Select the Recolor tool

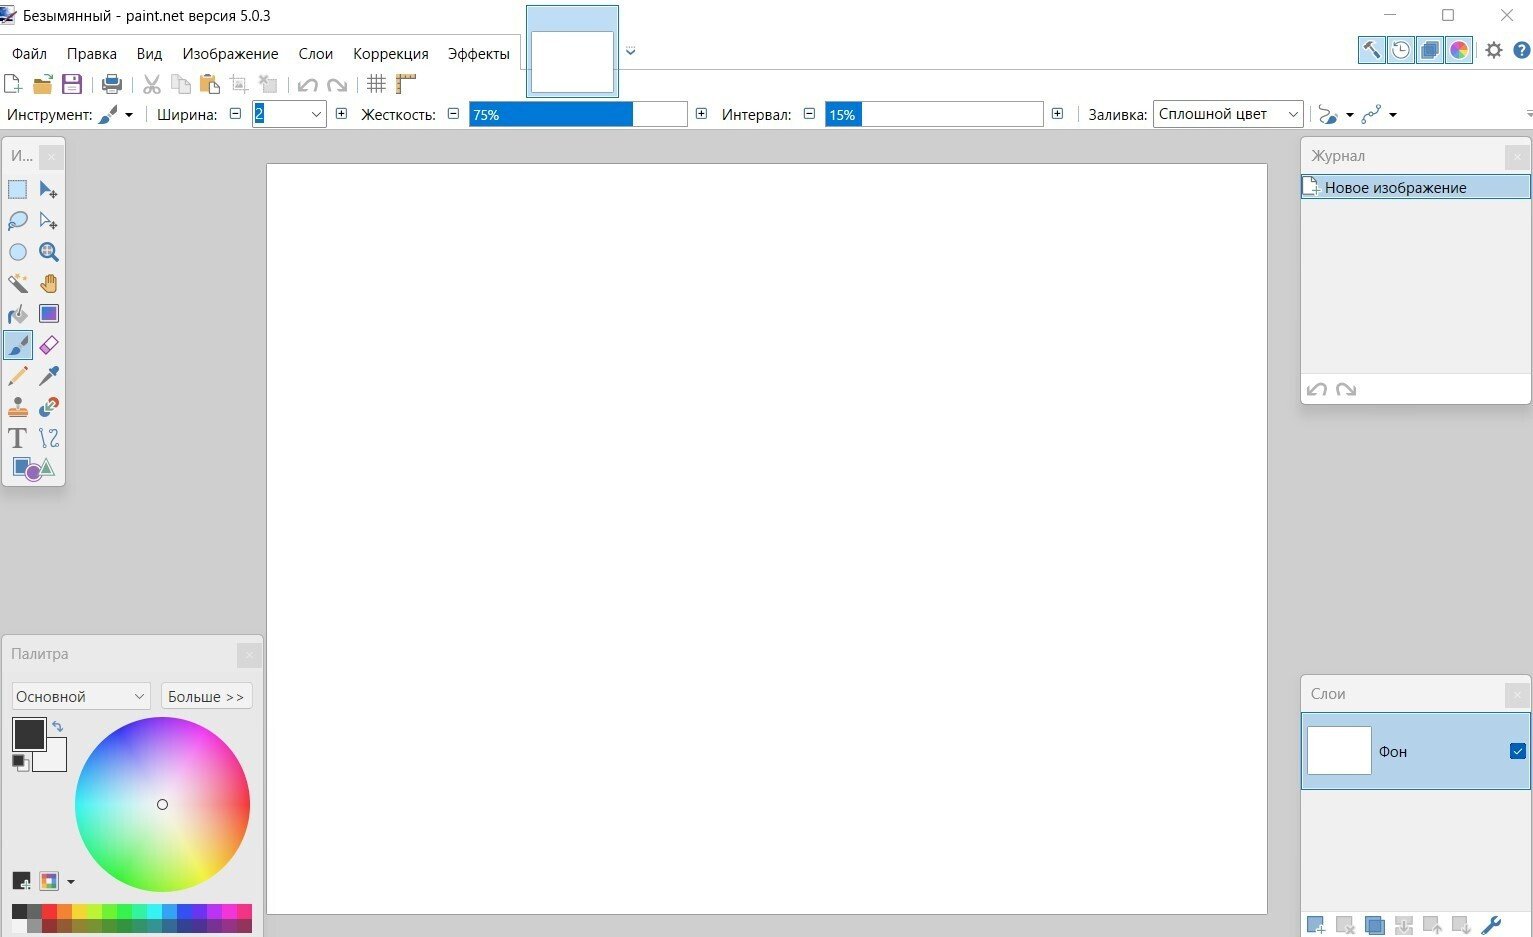pos(48,407)
